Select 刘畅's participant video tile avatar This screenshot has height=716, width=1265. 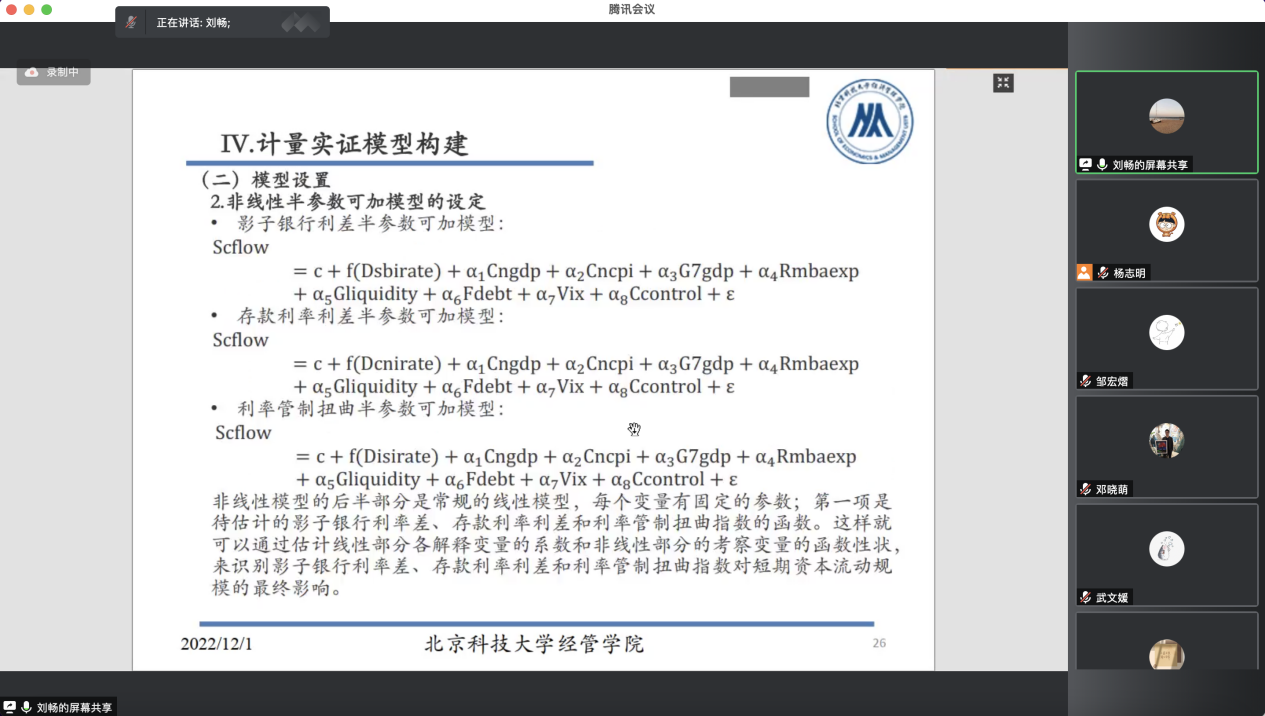pos(1166,116)
